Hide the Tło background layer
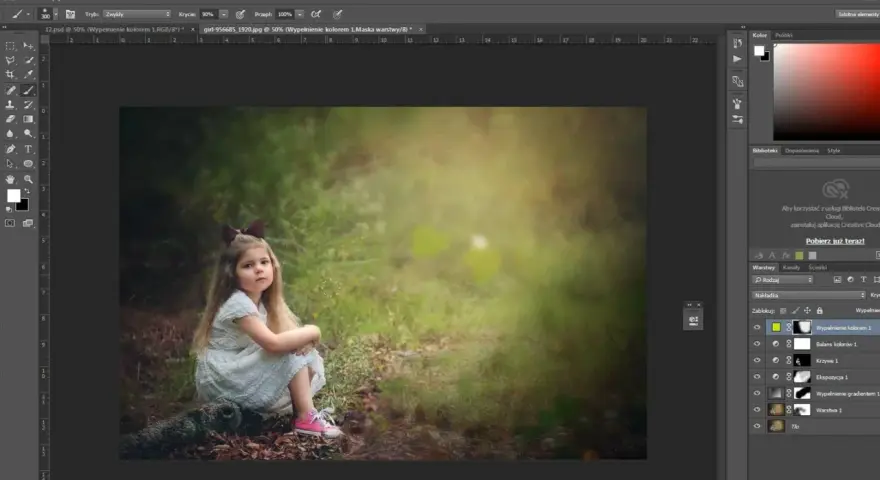Screen dimensions: 880x480 click(x=757, y=426)
